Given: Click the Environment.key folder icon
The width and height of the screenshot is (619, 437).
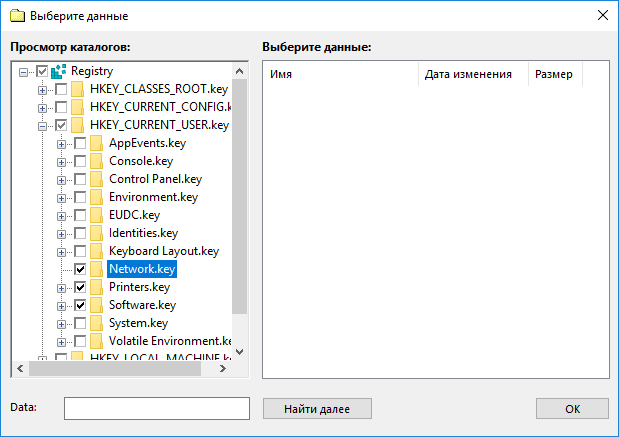Looking at the screenshot, I should pyautogui.click(x=96, y=197).
